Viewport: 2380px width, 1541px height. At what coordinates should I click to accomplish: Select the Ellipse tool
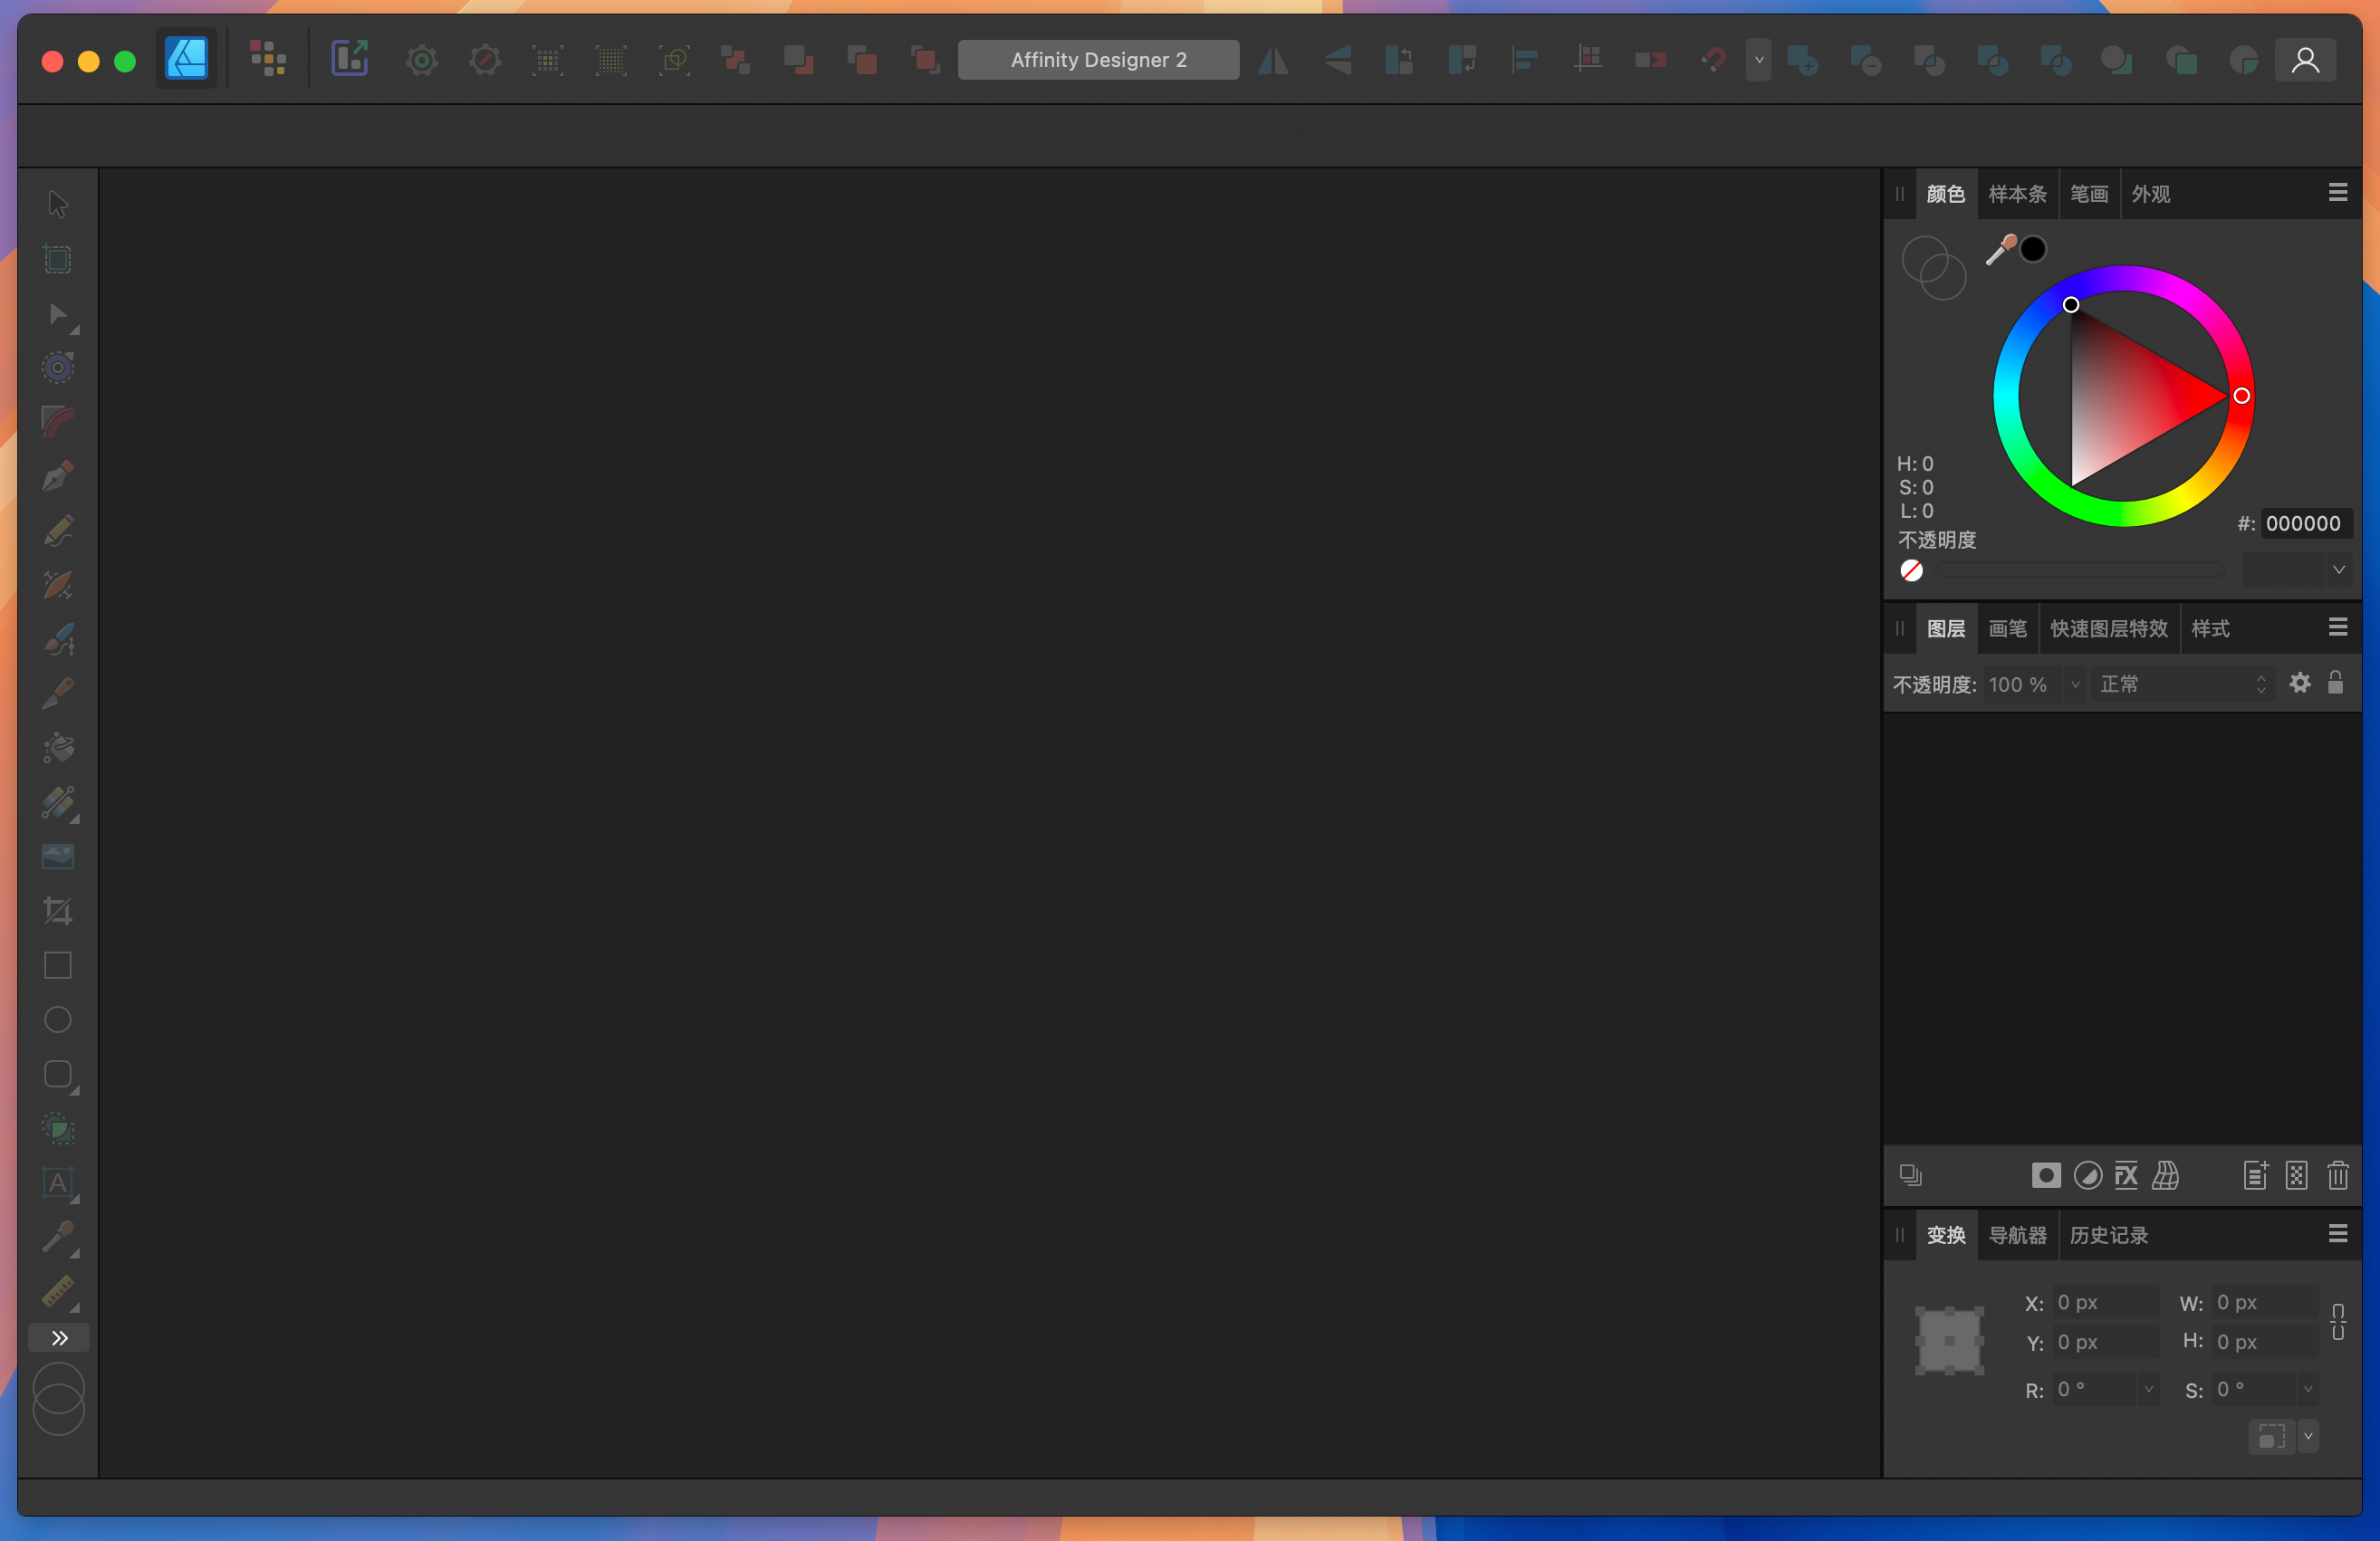tap(56, 1020)
